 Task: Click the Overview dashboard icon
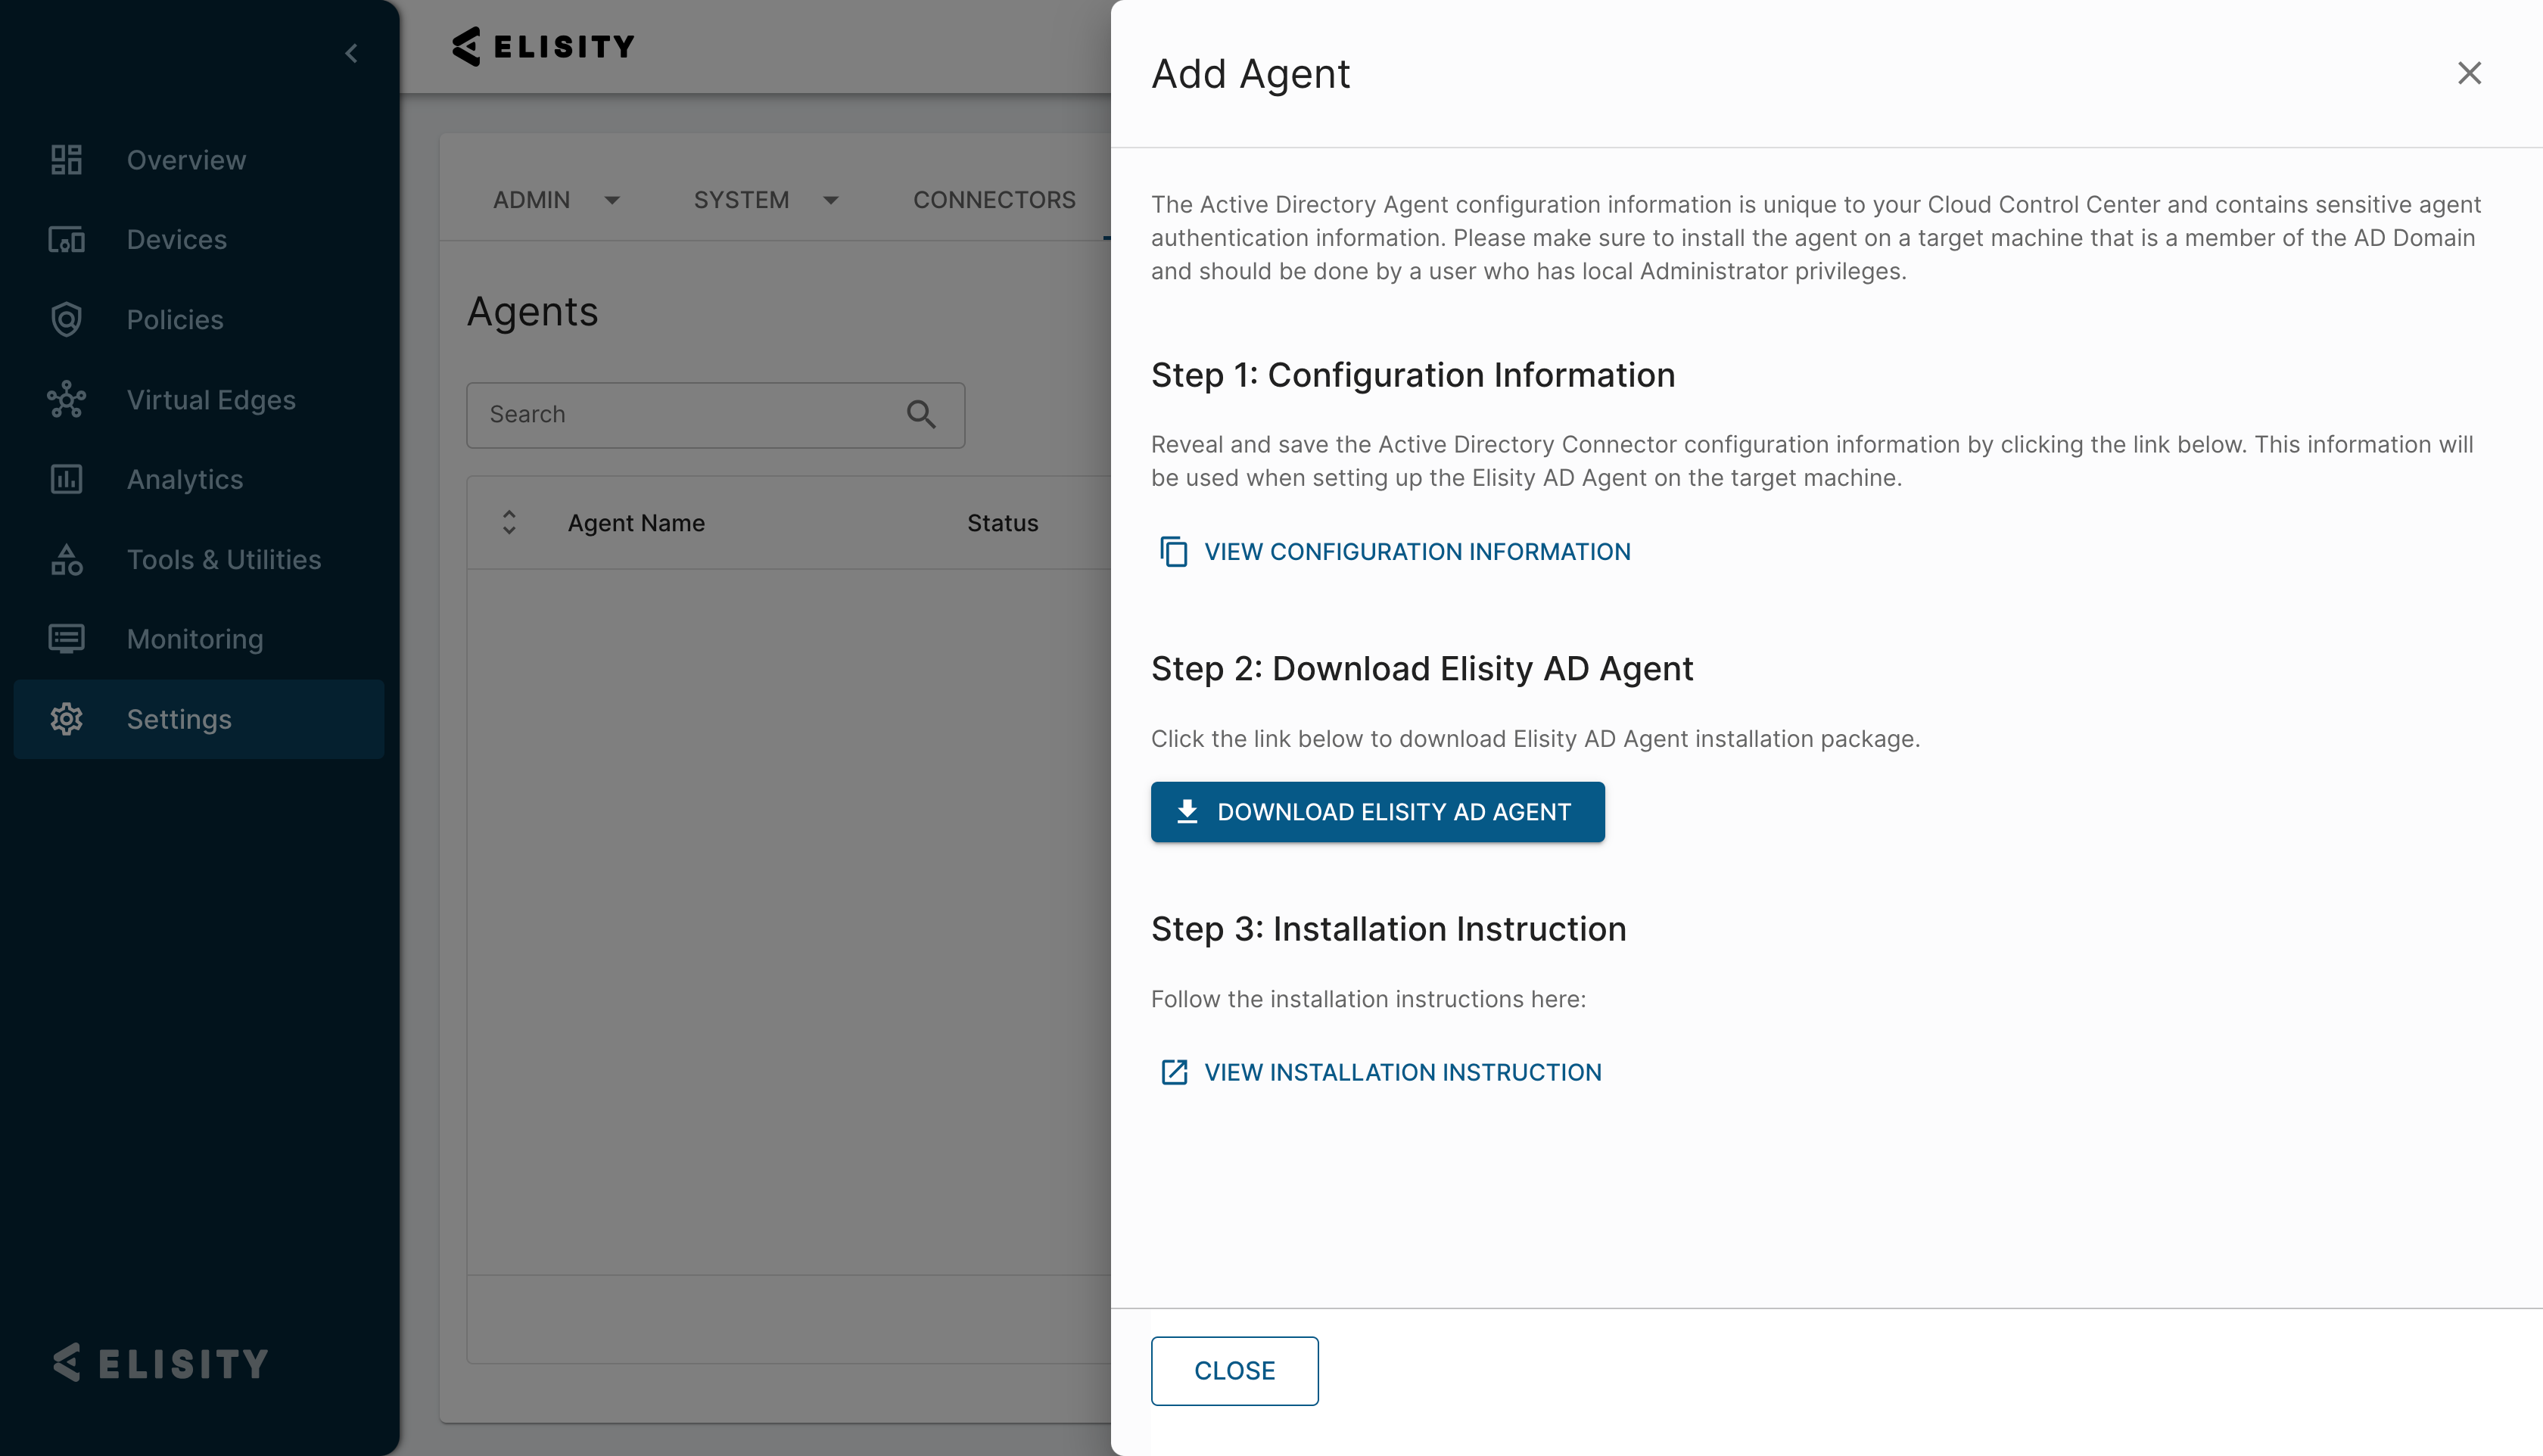66,160
